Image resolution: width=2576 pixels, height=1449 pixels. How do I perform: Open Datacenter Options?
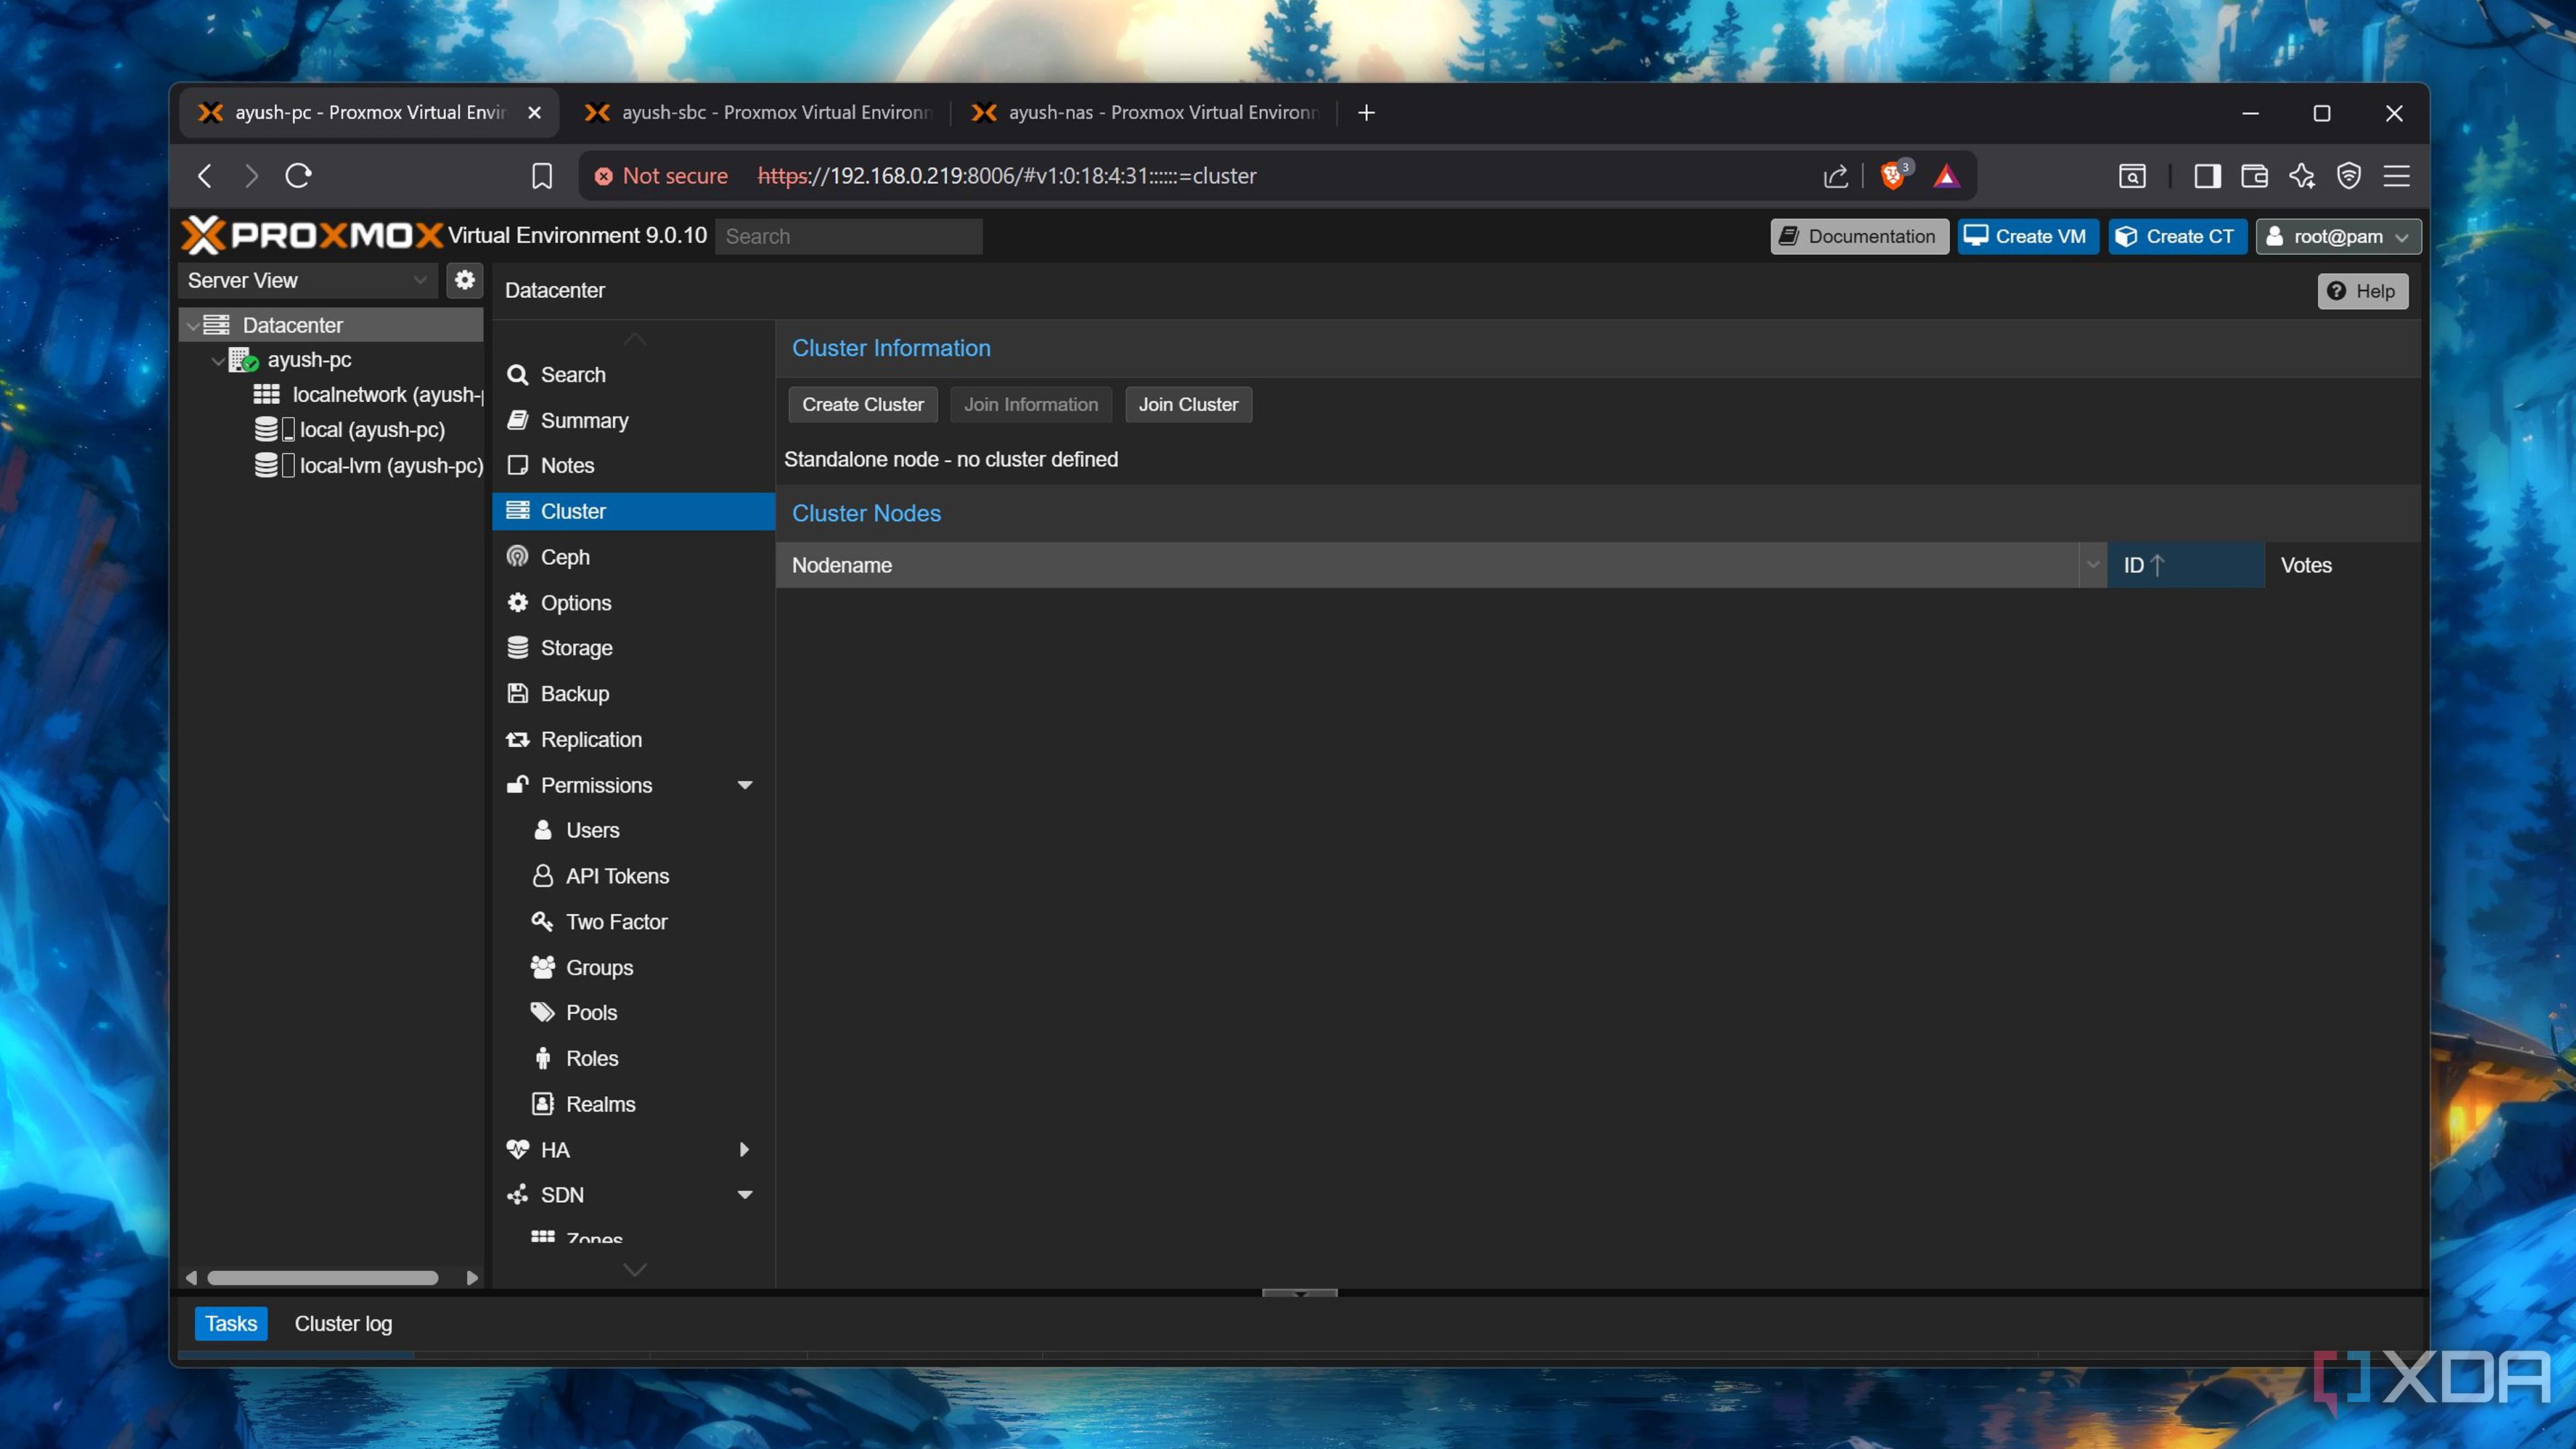pyautogui.click(x=633, y=603)
